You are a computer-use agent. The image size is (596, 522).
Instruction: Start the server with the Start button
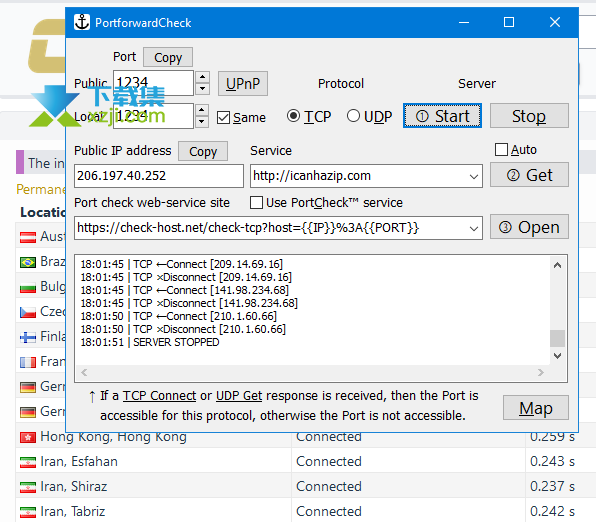[x=442, y=116]
